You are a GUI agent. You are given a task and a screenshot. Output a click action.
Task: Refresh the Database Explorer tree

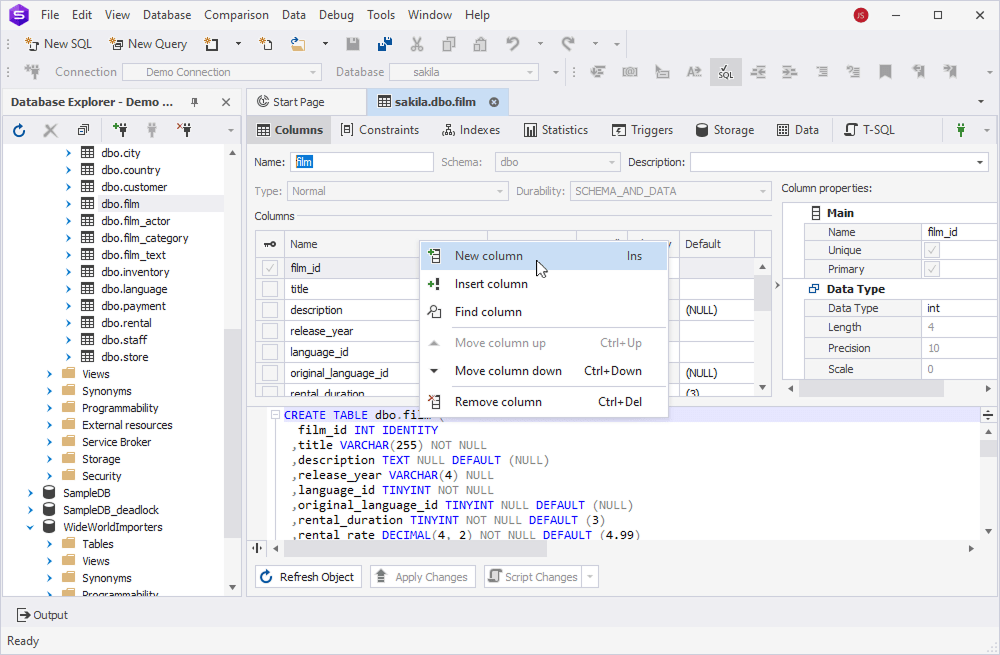19,130
